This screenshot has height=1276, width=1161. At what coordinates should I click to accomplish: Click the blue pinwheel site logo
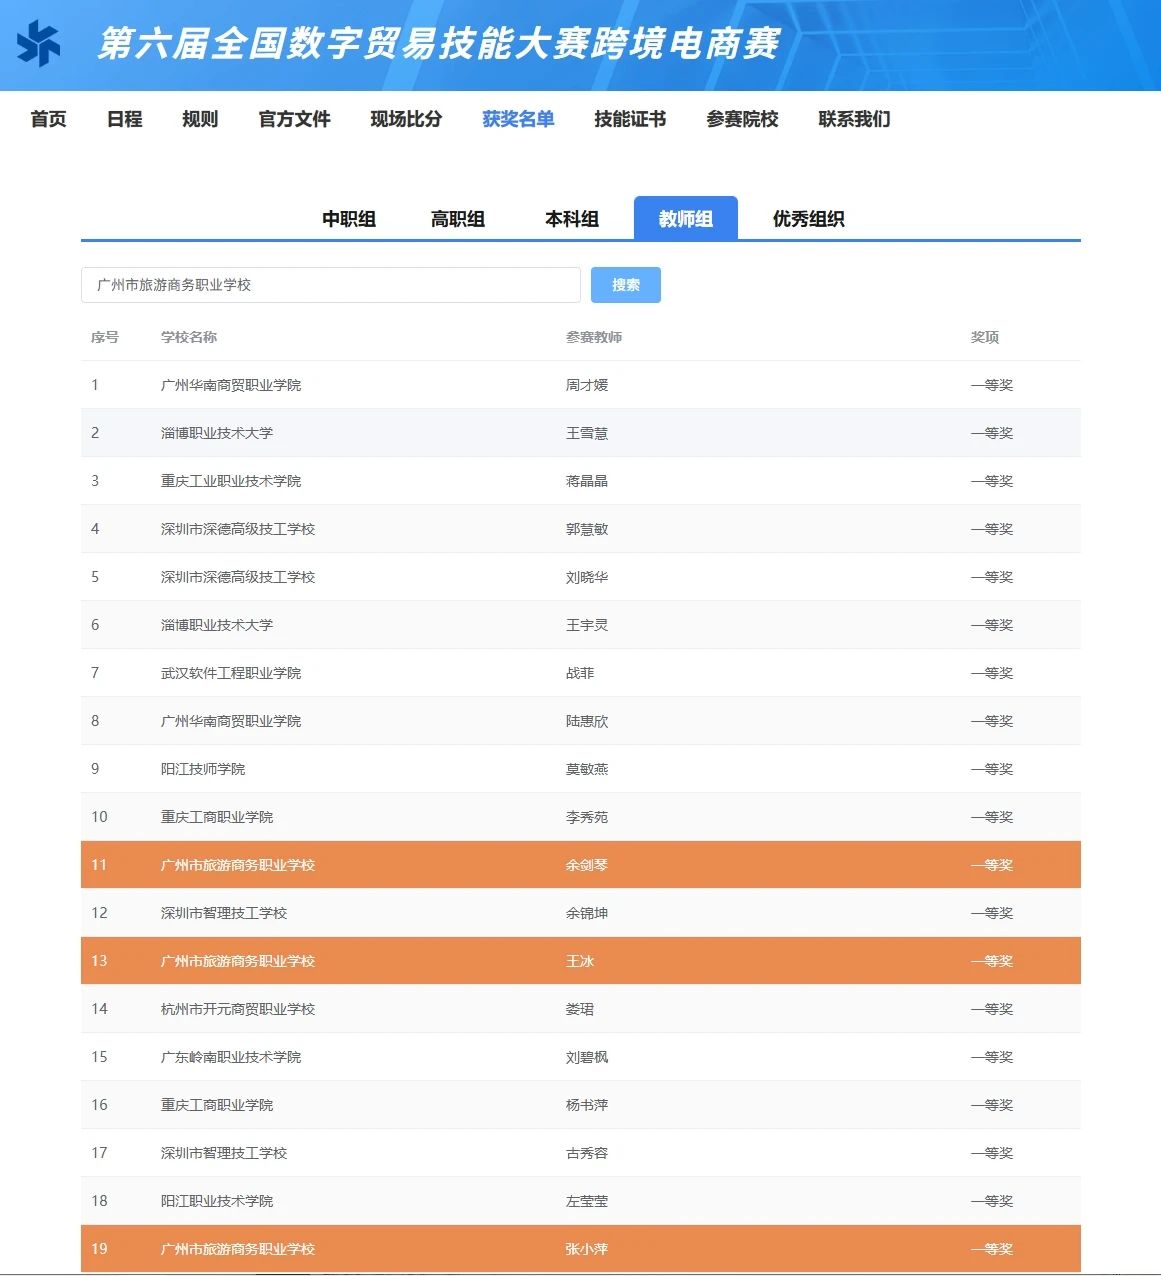(39, 44)
